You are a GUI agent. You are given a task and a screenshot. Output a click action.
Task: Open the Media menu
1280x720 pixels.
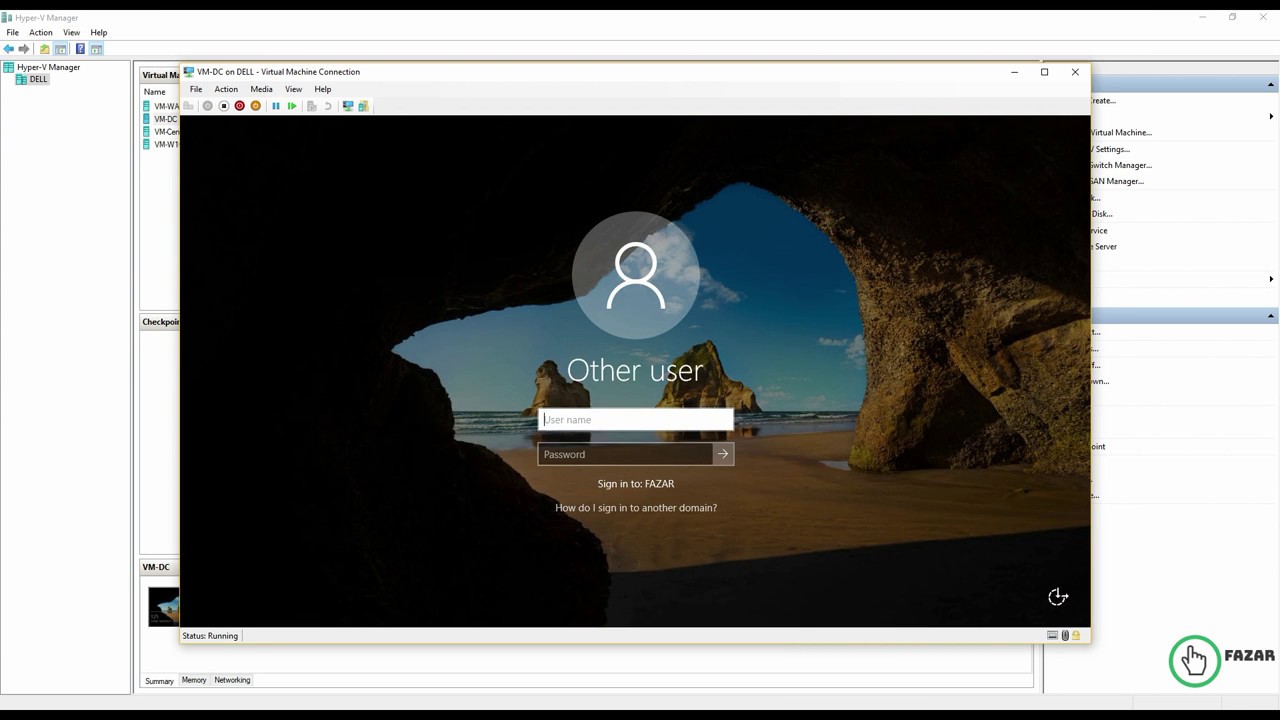click(261, 89)
